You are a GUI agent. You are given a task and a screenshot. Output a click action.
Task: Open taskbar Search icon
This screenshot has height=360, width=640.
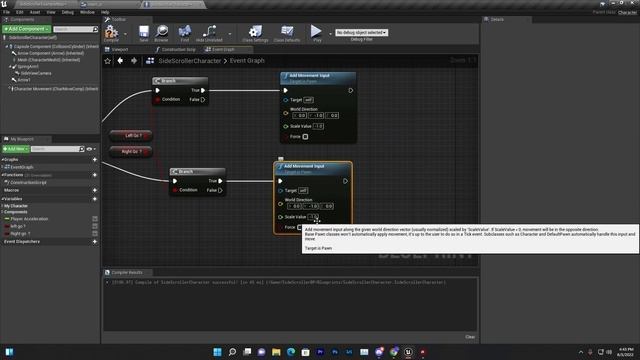232,352
